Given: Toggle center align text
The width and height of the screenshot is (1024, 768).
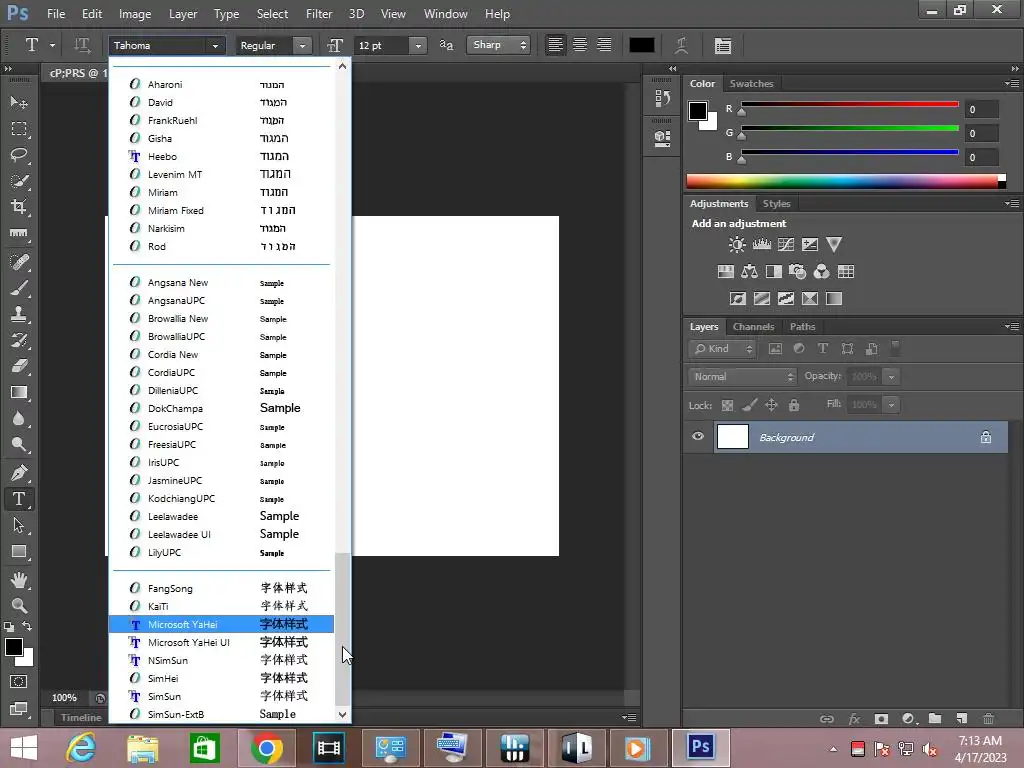Looking at the screenshot, I should click(x=580, y=45).
